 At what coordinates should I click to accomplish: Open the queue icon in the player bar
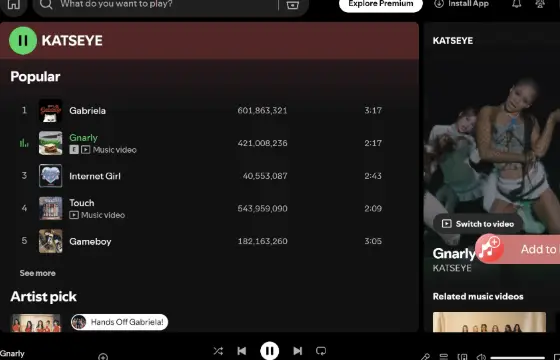pos(444,356)
